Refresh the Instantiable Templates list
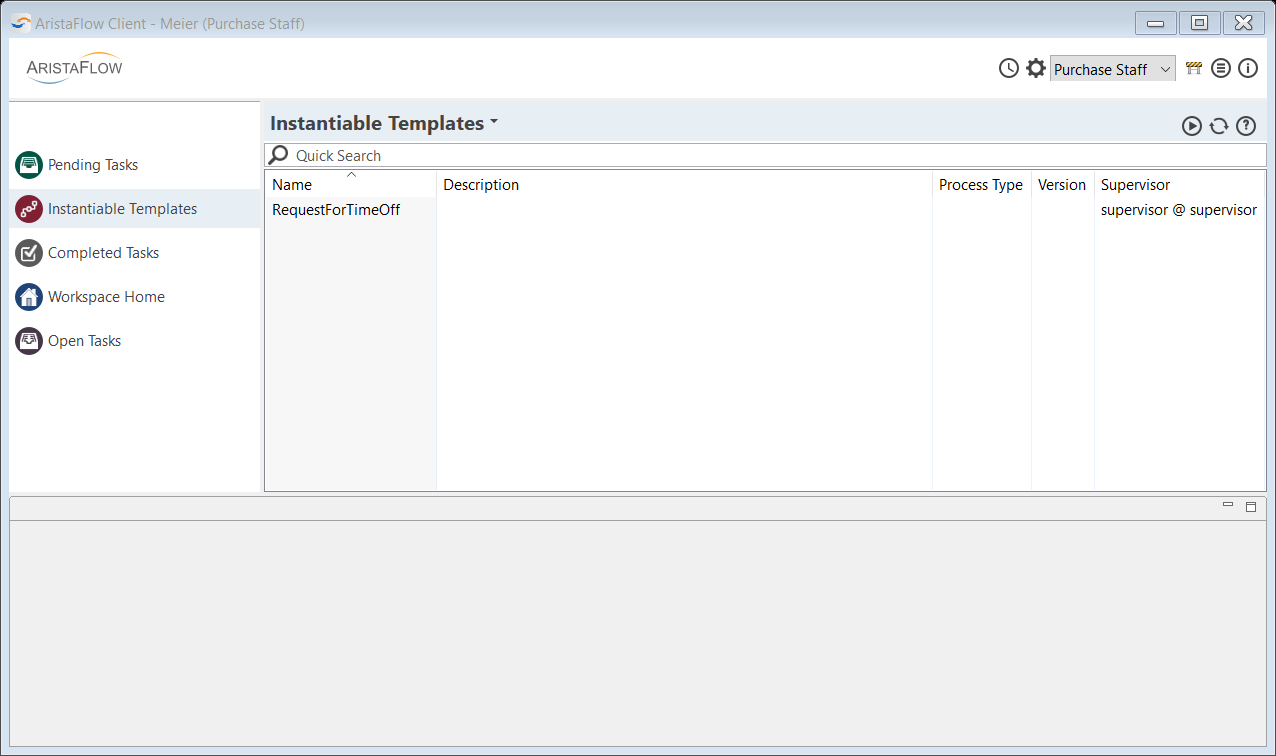Viewport: 1276px width, 756px height. [1218, 126]
